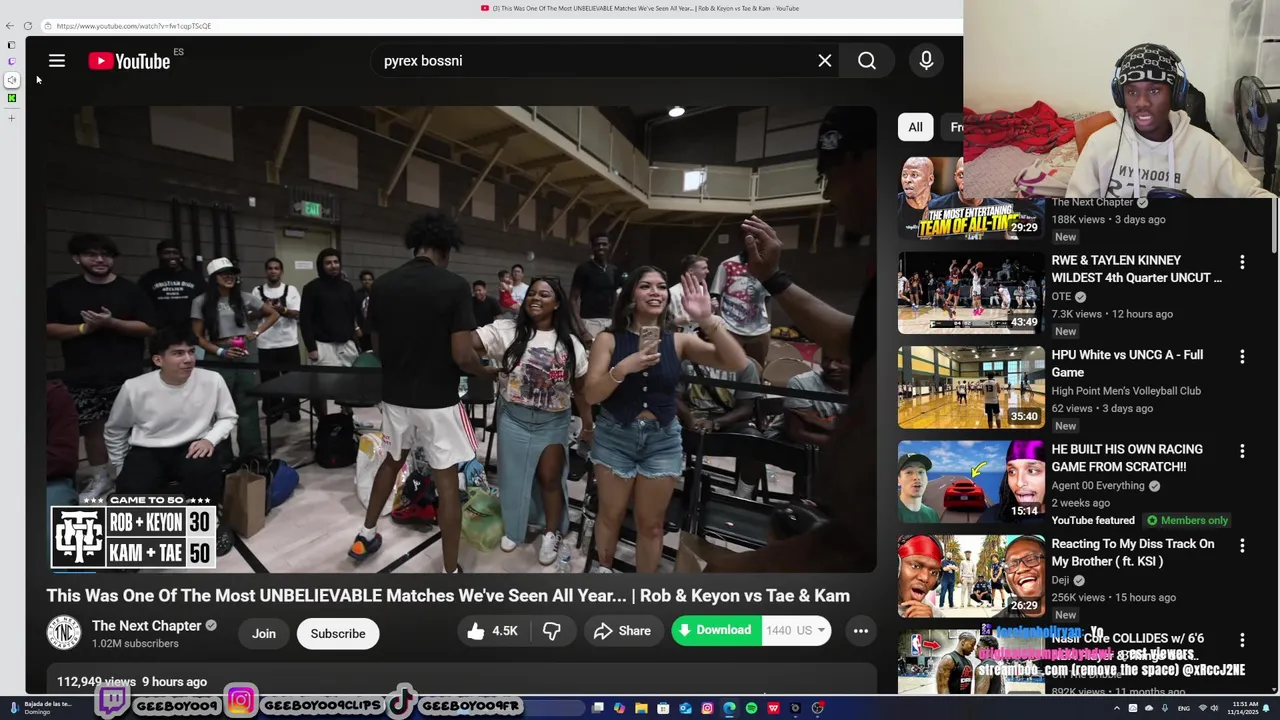Open 'HPU White vs UNCG A - Full Game' title
This screenshot has width=1280, height=720.
click(1127, 363)
